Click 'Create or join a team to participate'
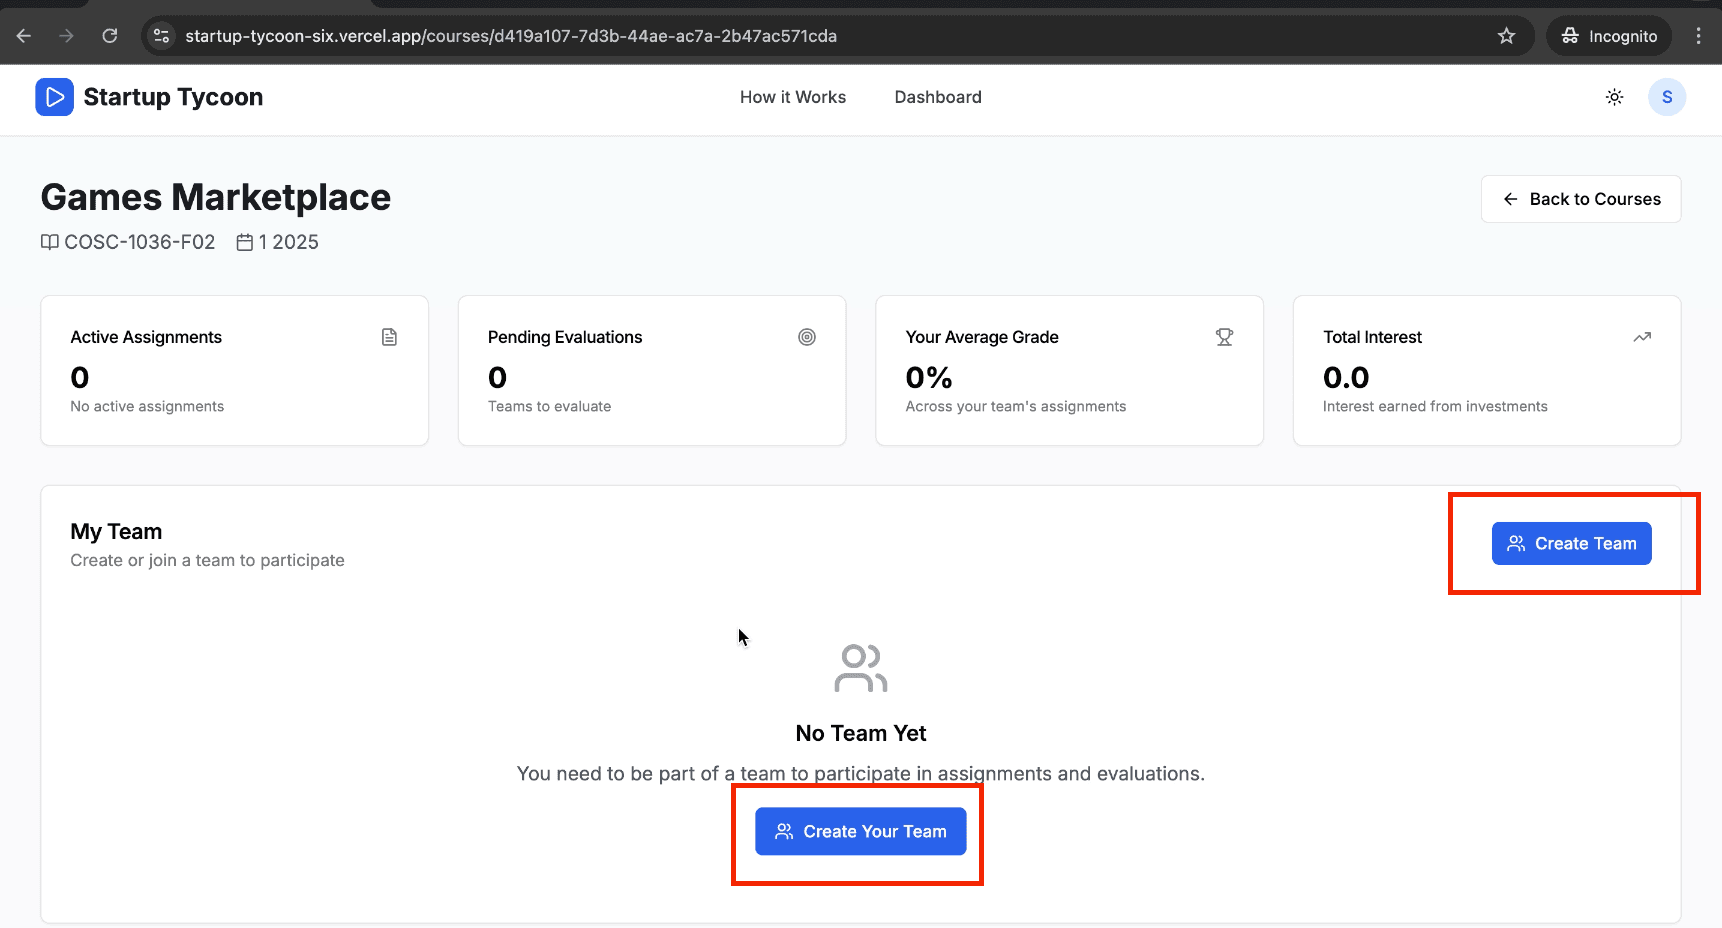1722x928 pixels. click(207, 560)
